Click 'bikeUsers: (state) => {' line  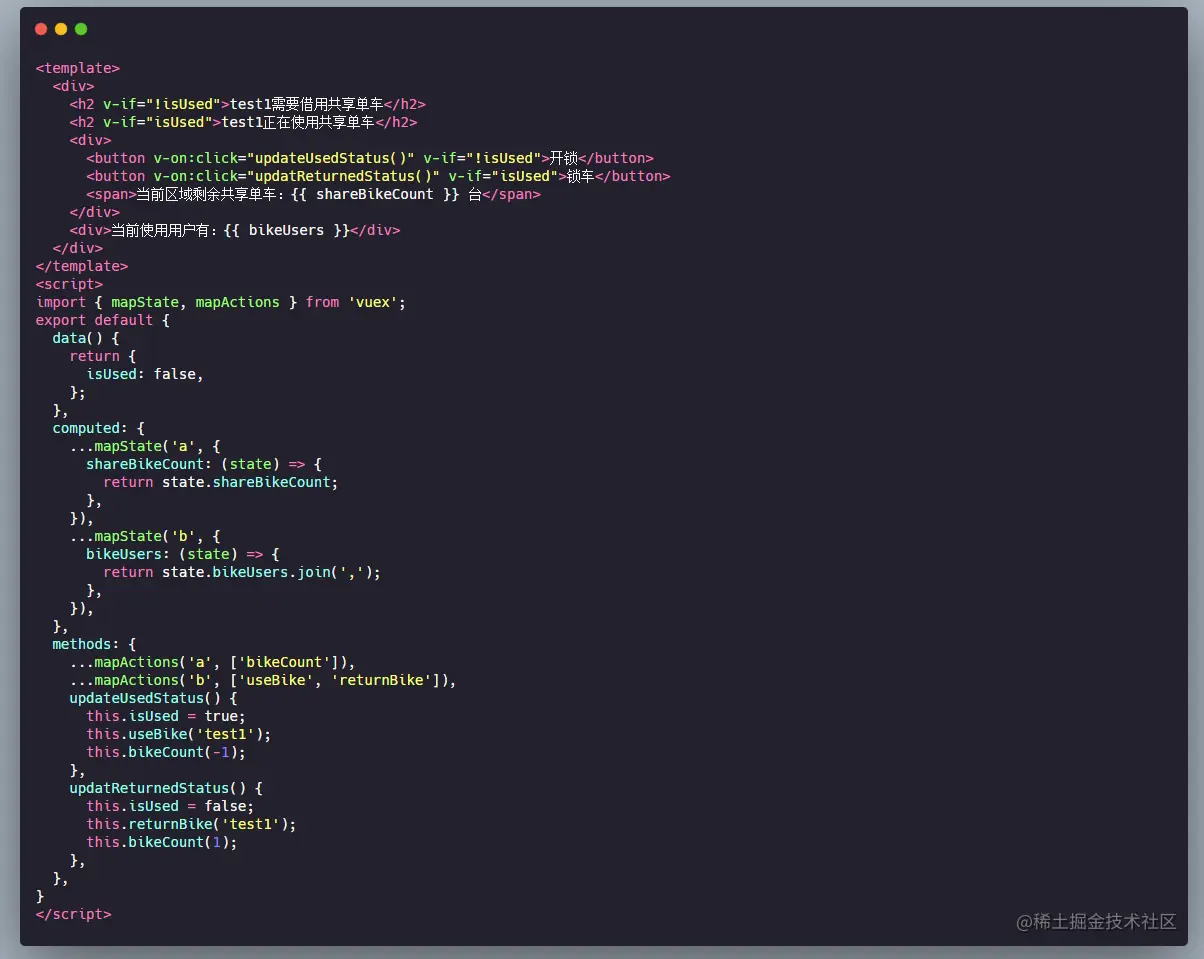(x=183, y=554)
